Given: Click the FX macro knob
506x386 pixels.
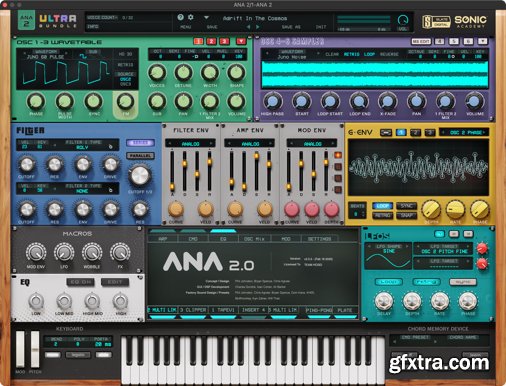Looking at the screenshot, I should click(120, 252).
